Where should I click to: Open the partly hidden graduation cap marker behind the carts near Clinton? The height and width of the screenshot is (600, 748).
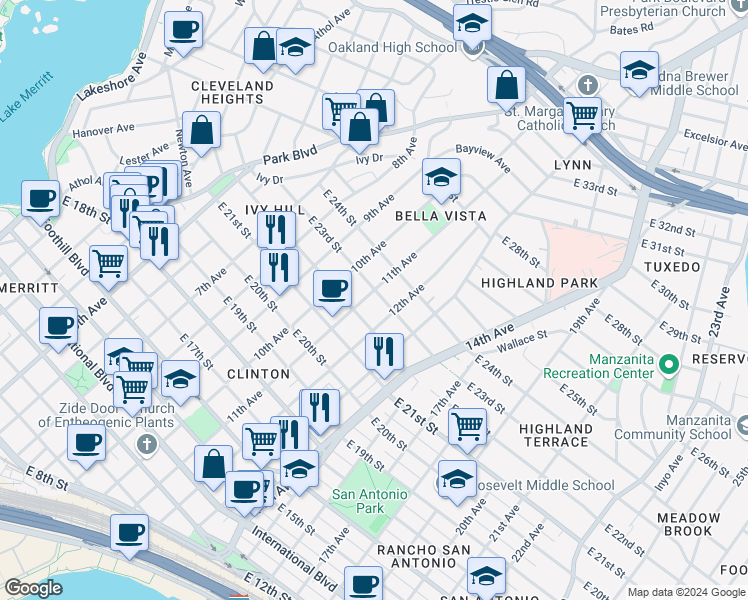coord(117,354)
